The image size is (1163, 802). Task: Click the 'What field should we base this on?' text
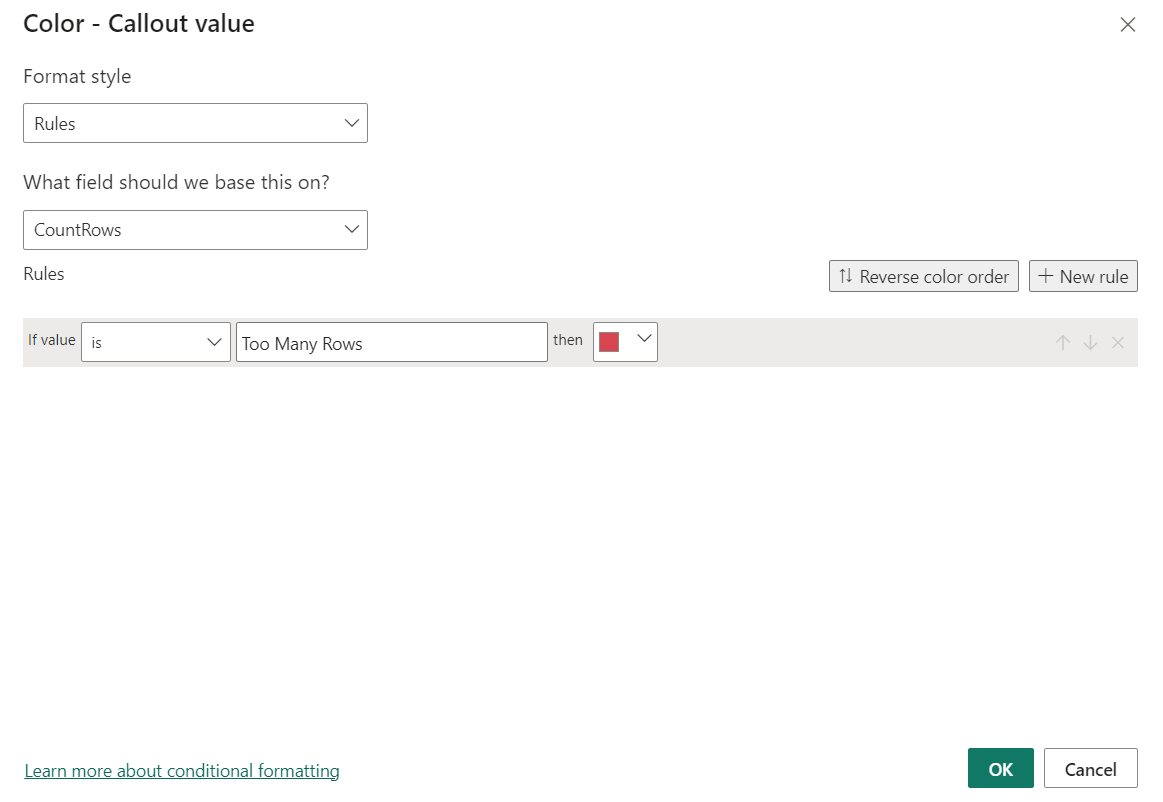tap(177, 183)
